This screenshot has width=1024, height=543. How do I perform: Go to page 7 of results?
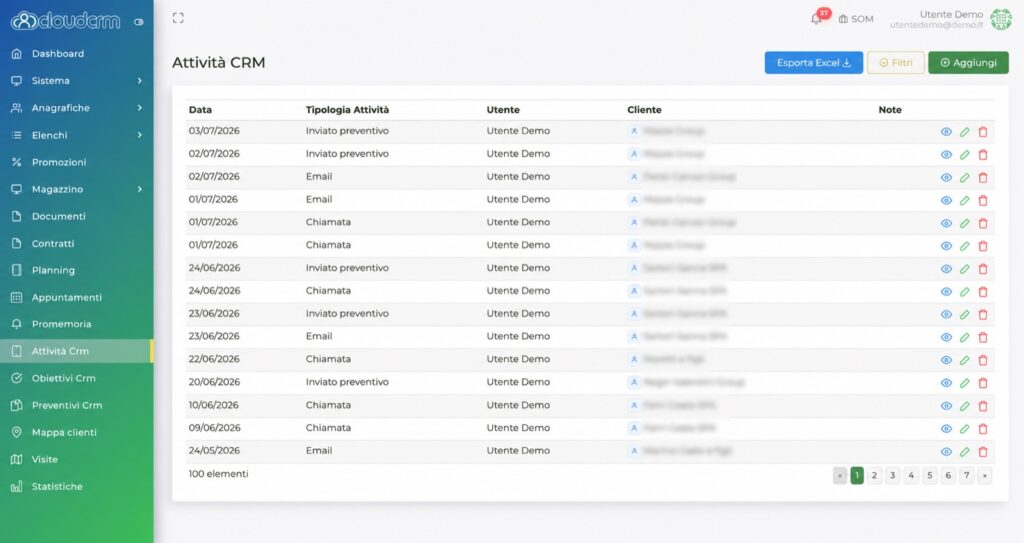967,476
